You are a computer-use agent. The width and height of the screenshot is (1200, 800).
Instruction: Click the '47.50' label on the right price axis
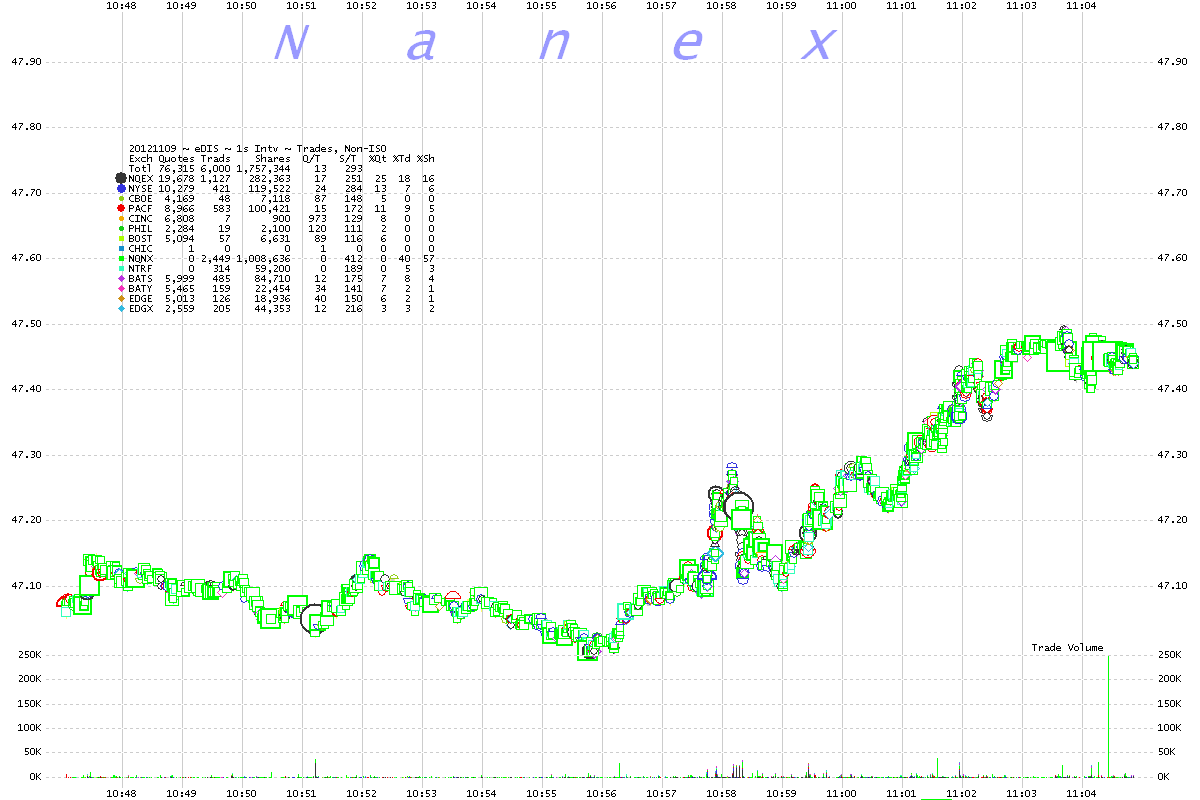[x=1171, y=324]
